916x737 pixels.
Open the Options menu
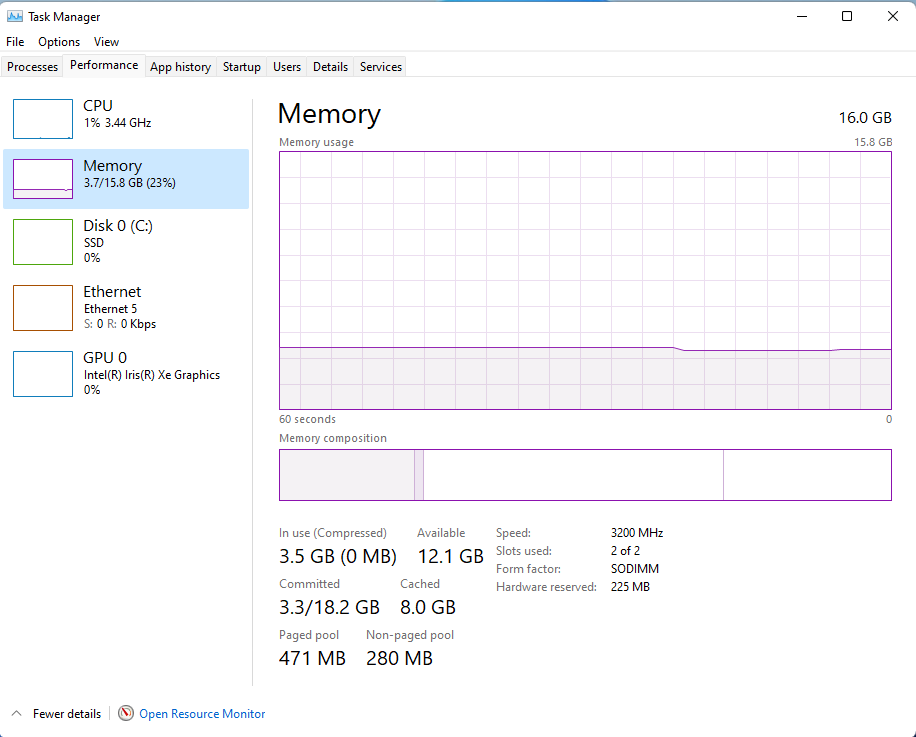pos(59,41)
